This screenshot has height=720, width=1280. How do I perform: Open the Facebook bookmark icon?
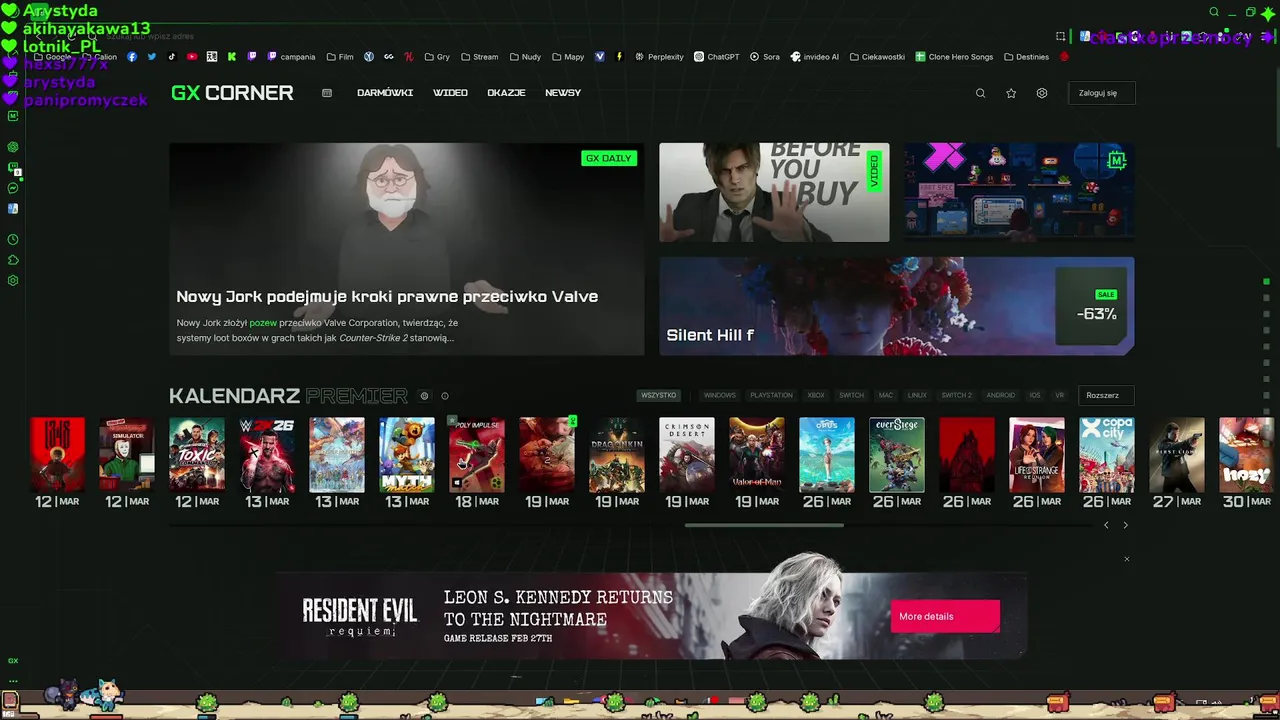(x=132, y=57)
